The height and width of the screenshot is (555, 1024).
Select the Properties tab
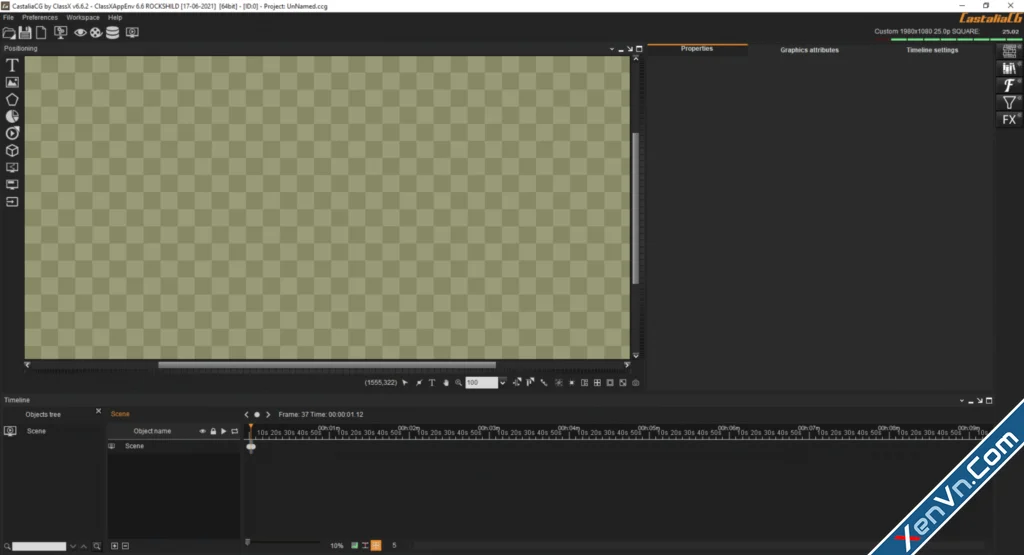coord(697,49)
